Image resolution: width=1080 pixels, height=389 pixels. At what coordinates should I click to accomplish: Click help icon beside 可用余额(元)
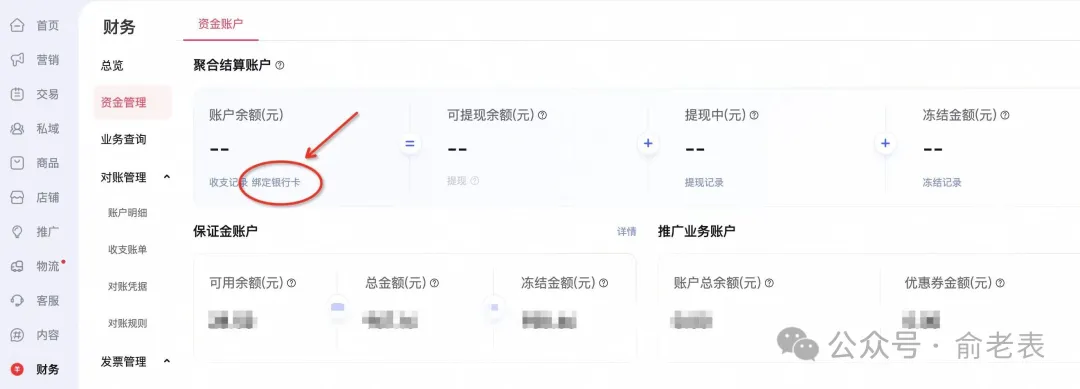[x=291, y=283]
